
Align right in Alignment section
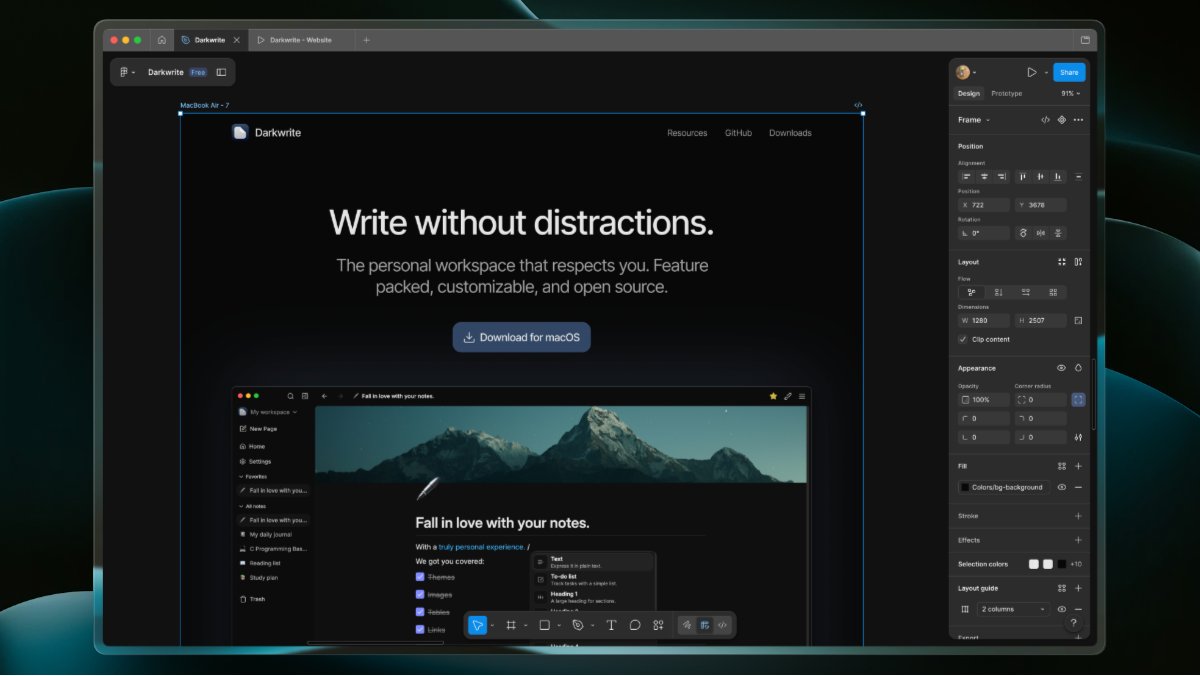pyautogui.click(x=1001, y=177)
